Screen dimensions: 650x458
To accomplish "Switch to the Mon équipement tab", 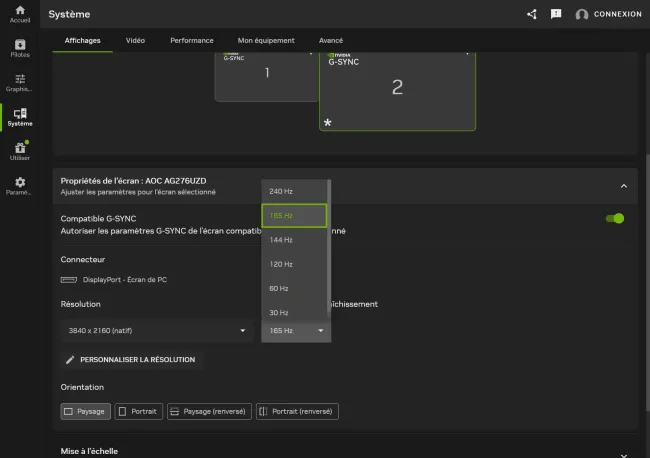I will pyautogui.click(x=266, y=40).
